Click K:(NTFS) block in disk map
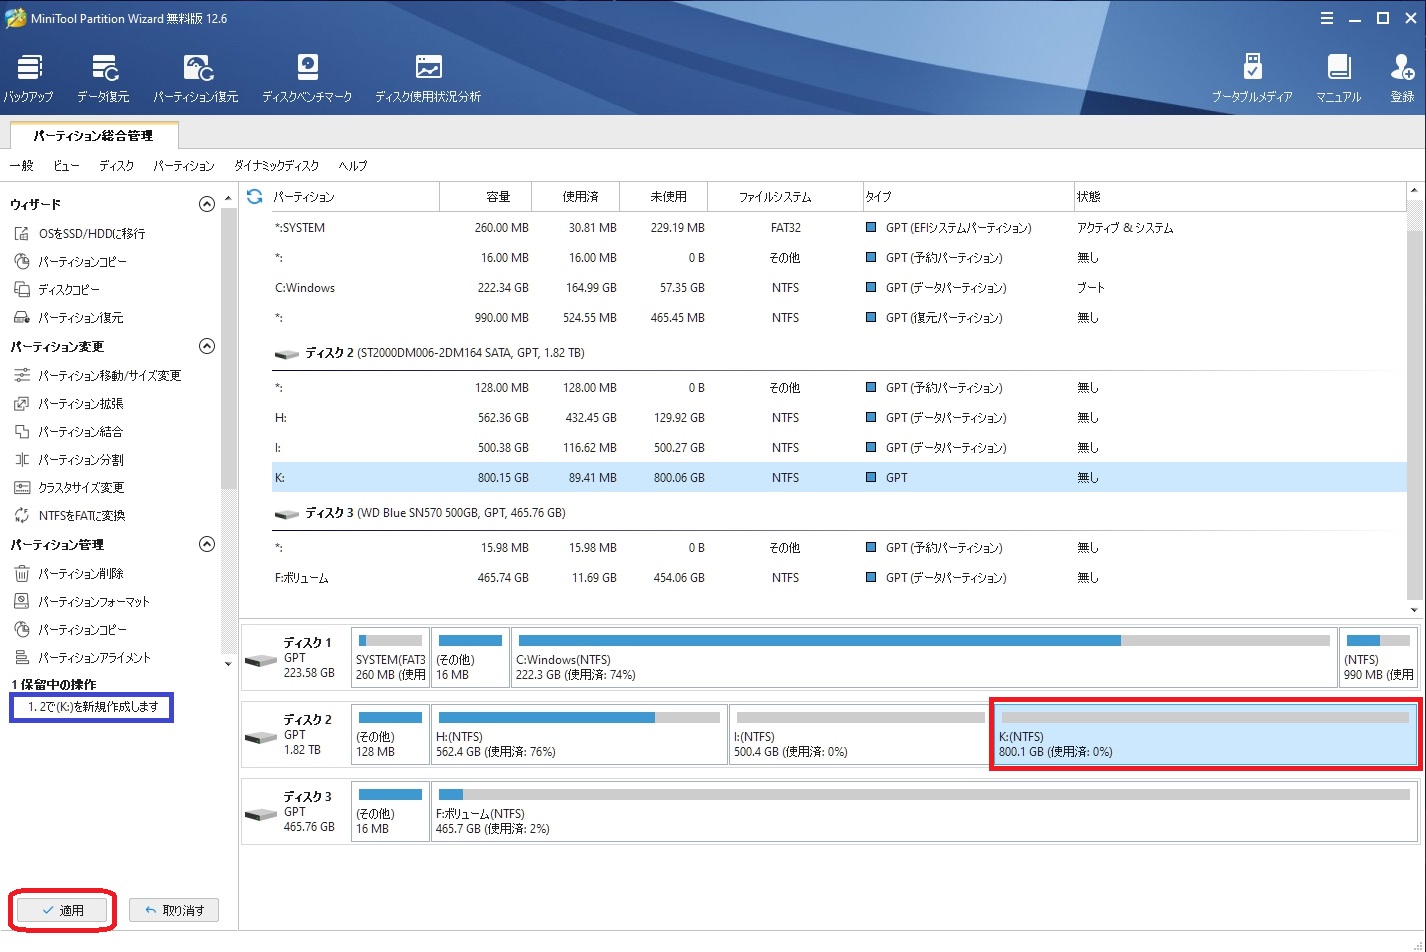This screenshot has height=952, width=1426. (x=1205, y=735)
